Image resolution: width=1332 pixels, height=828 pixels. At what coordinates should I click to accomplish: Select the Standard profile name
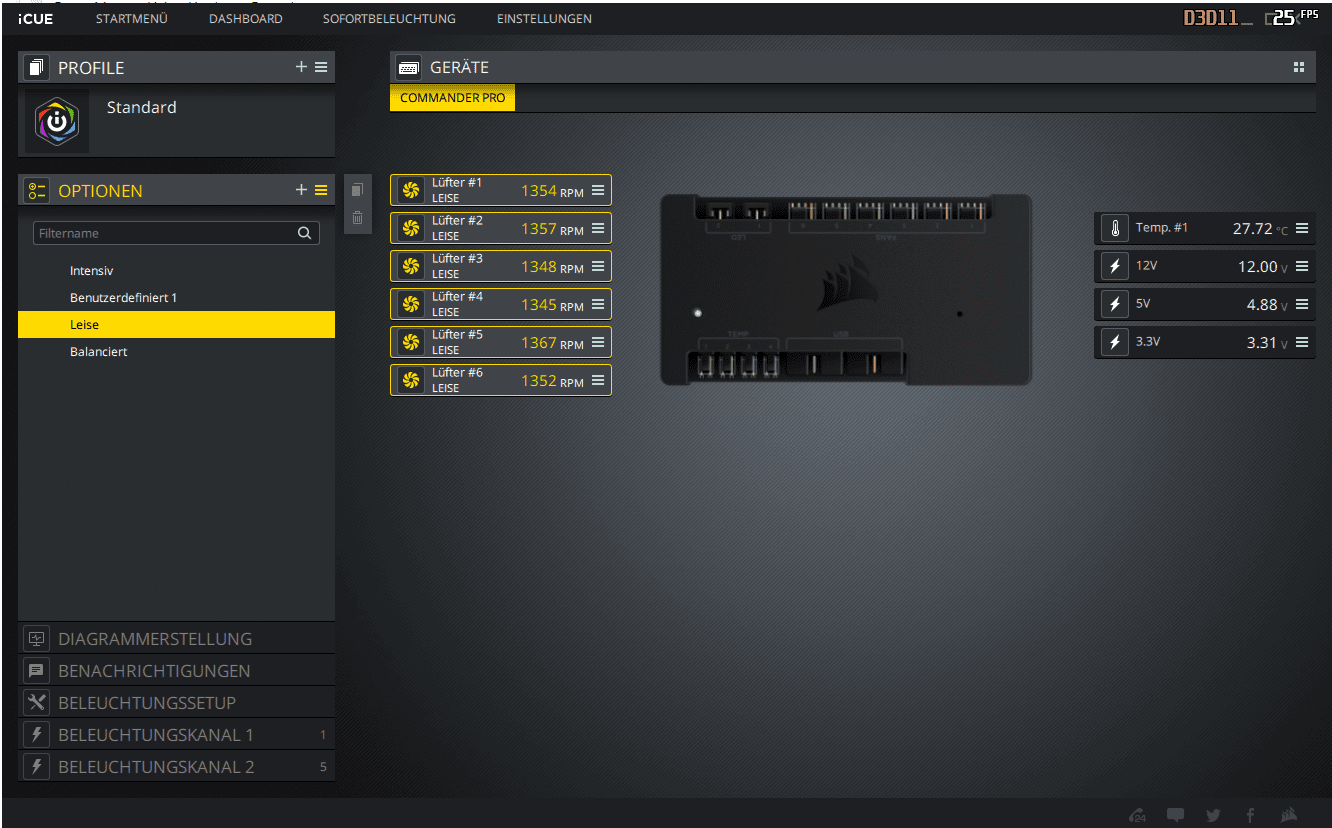(x=141, y=107)
